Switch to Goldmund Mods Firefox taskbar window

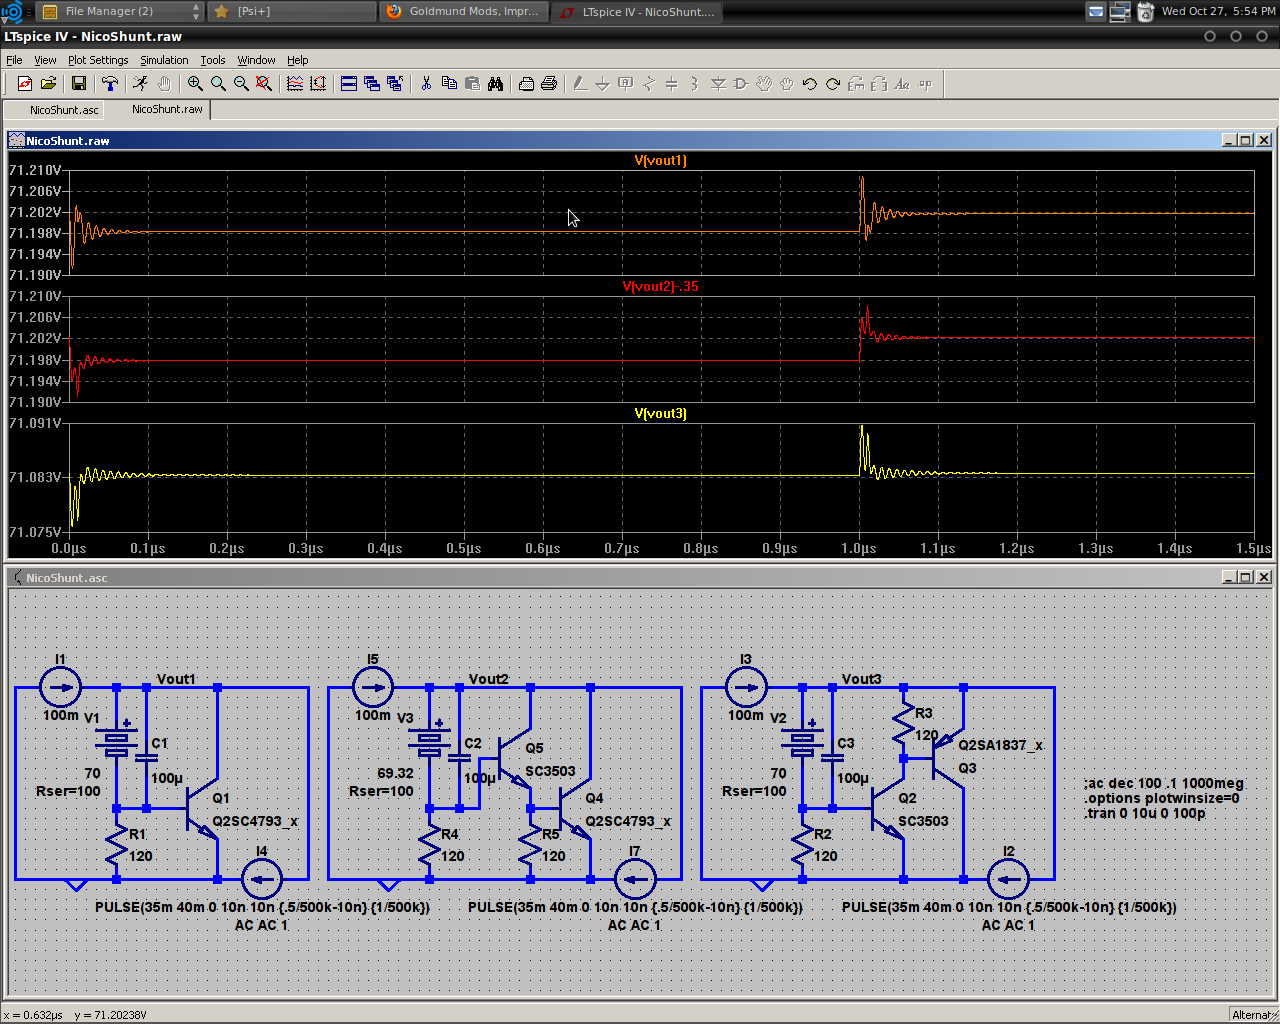[x=463, y=11]
